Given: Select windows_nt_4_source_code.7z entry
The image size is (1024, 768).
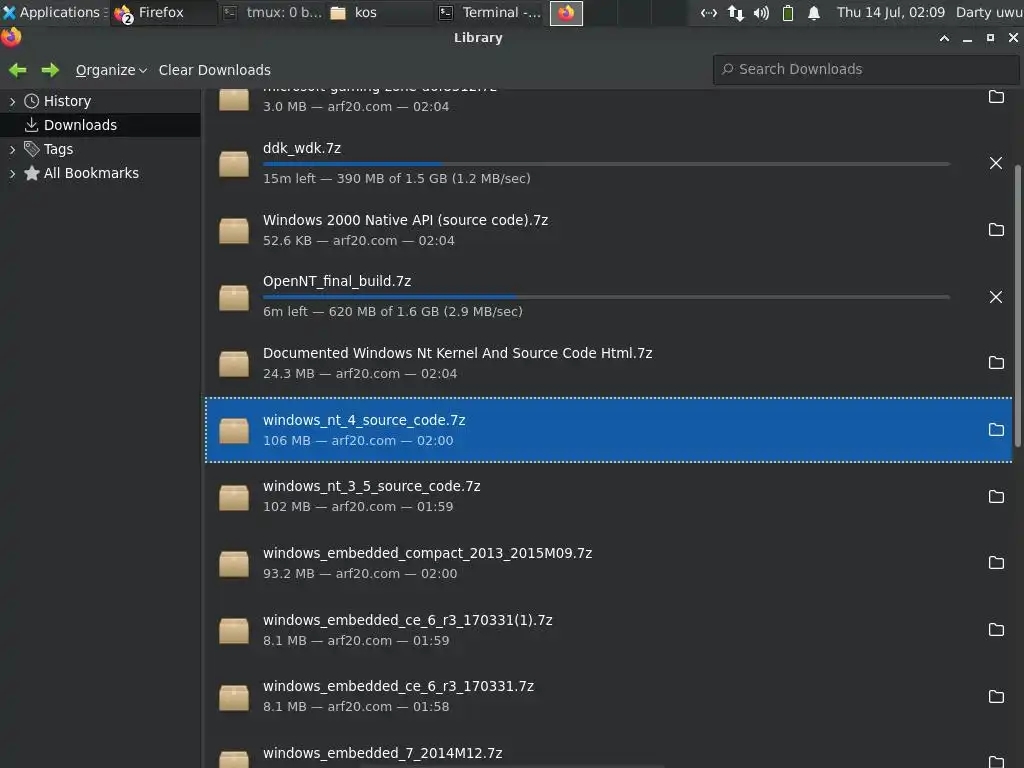Looking at the screenshot, I should [x=609, y=430].
